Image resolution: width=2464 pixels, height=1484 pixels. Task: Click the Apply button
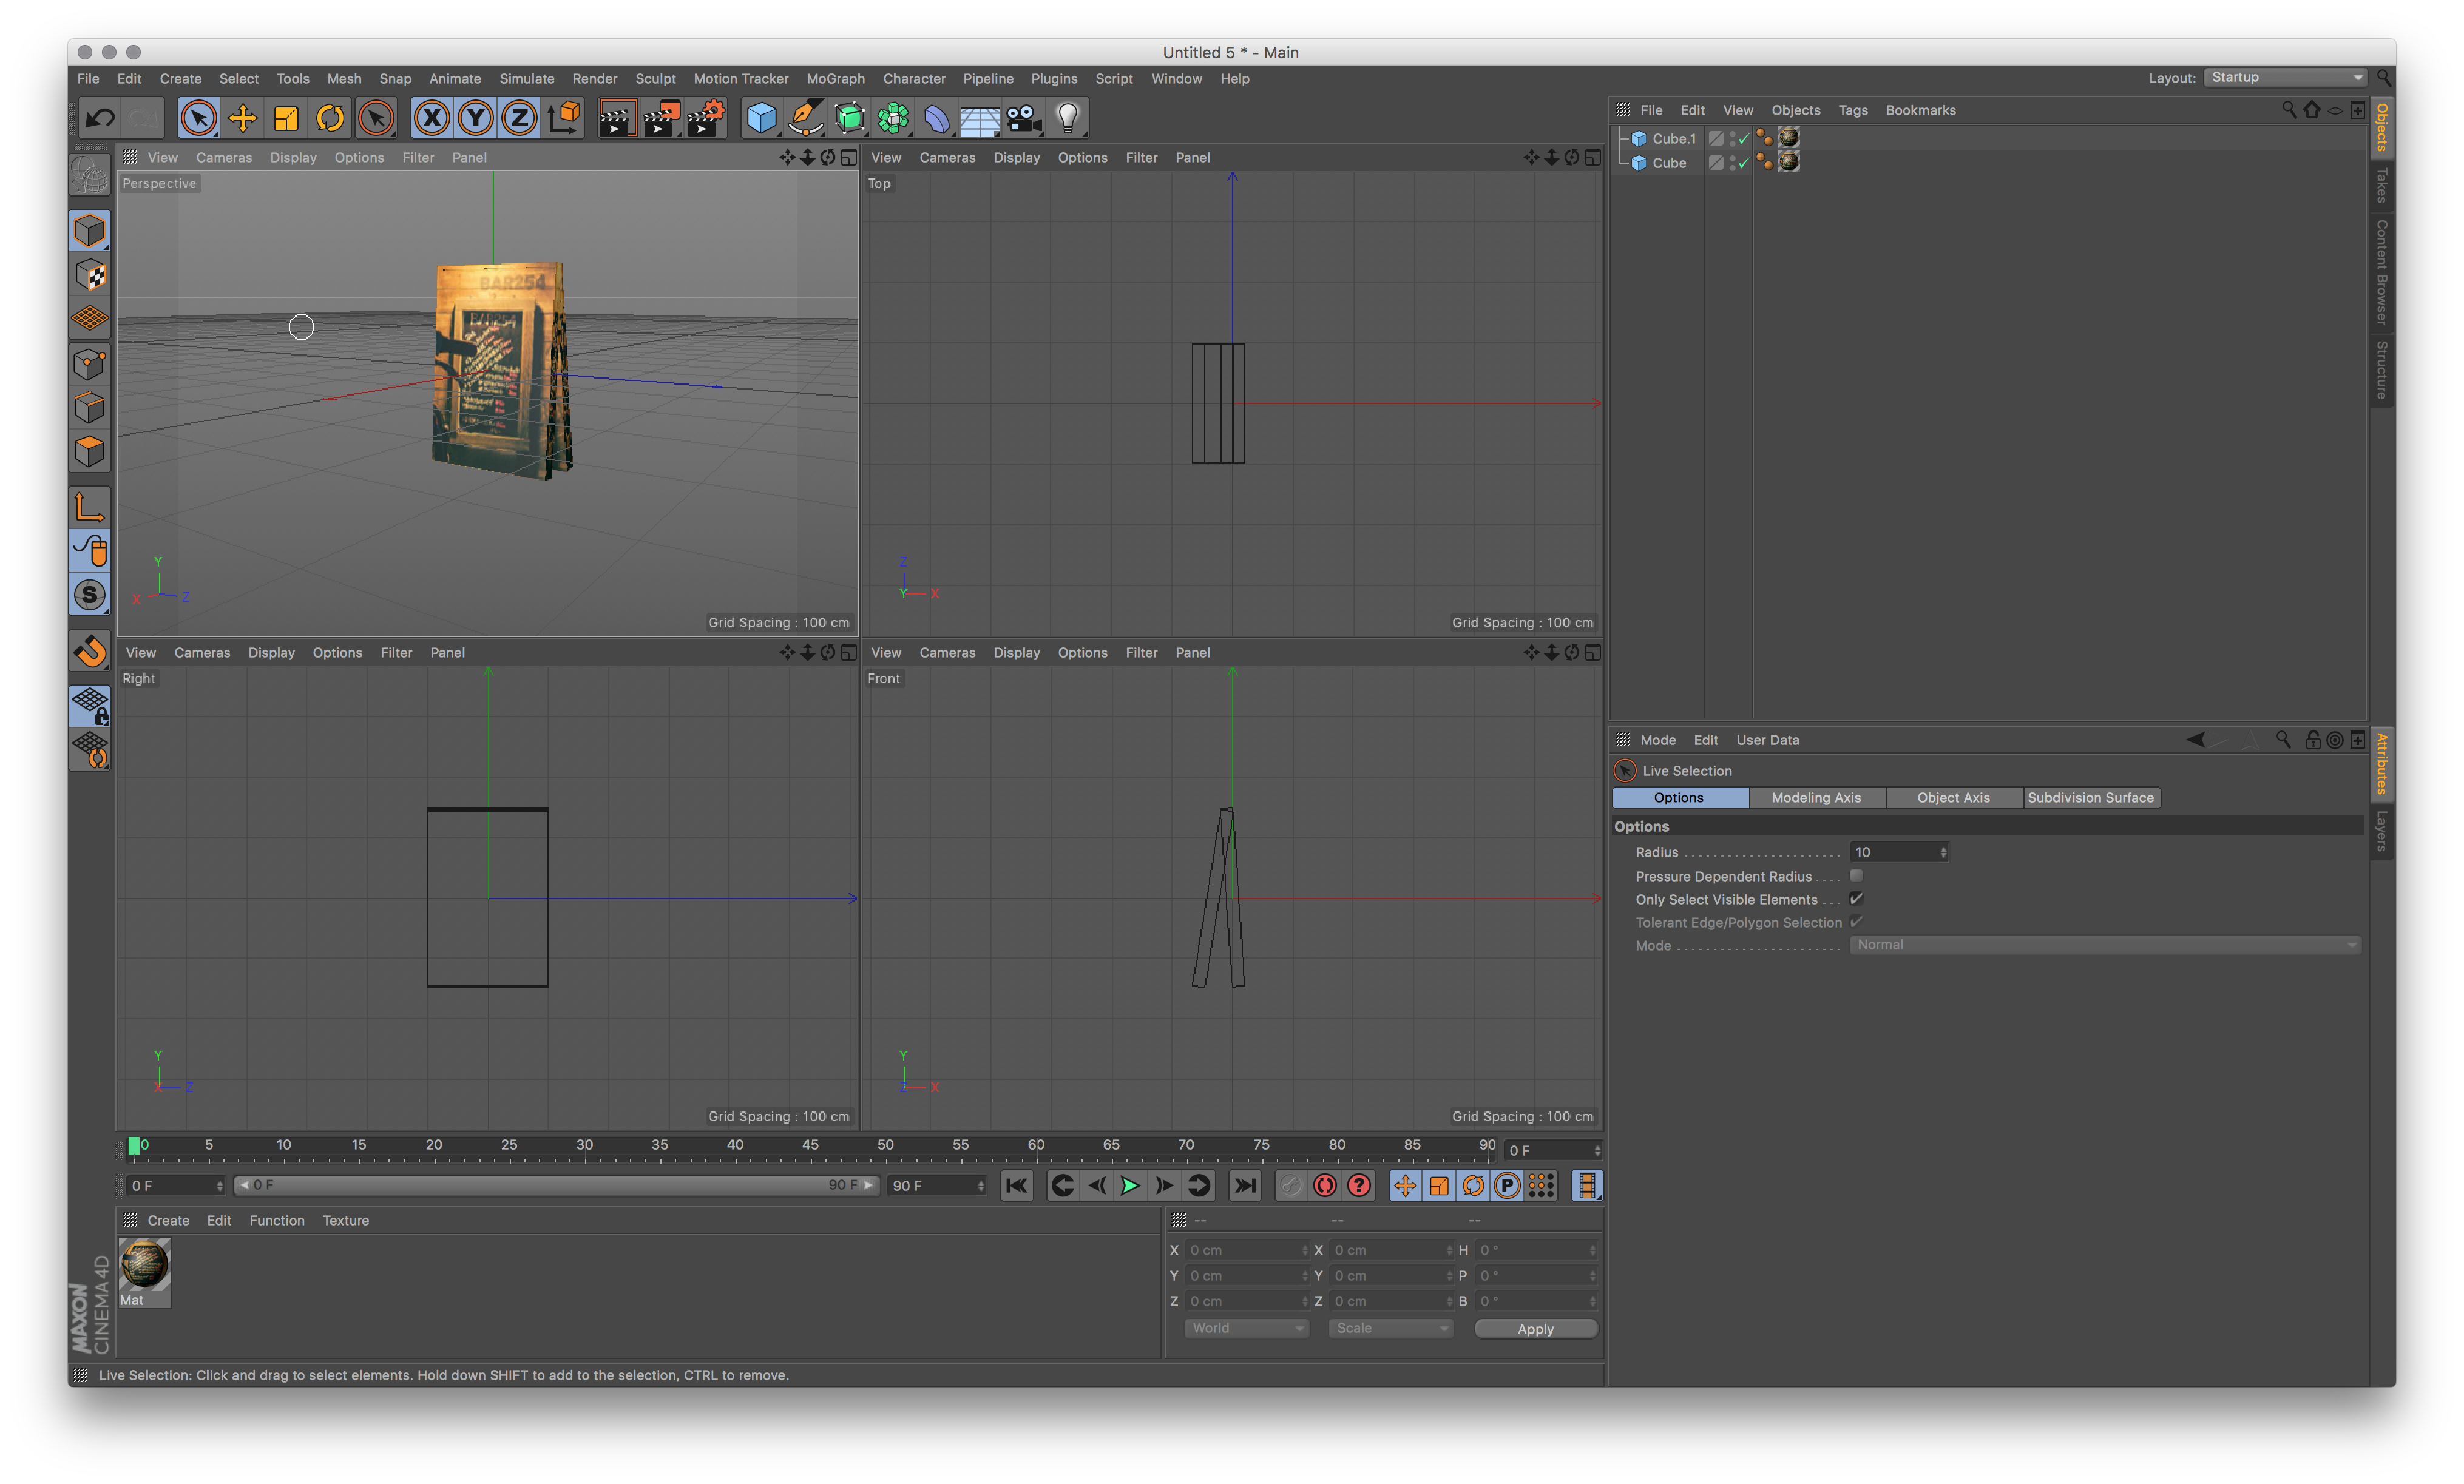1535,1328
